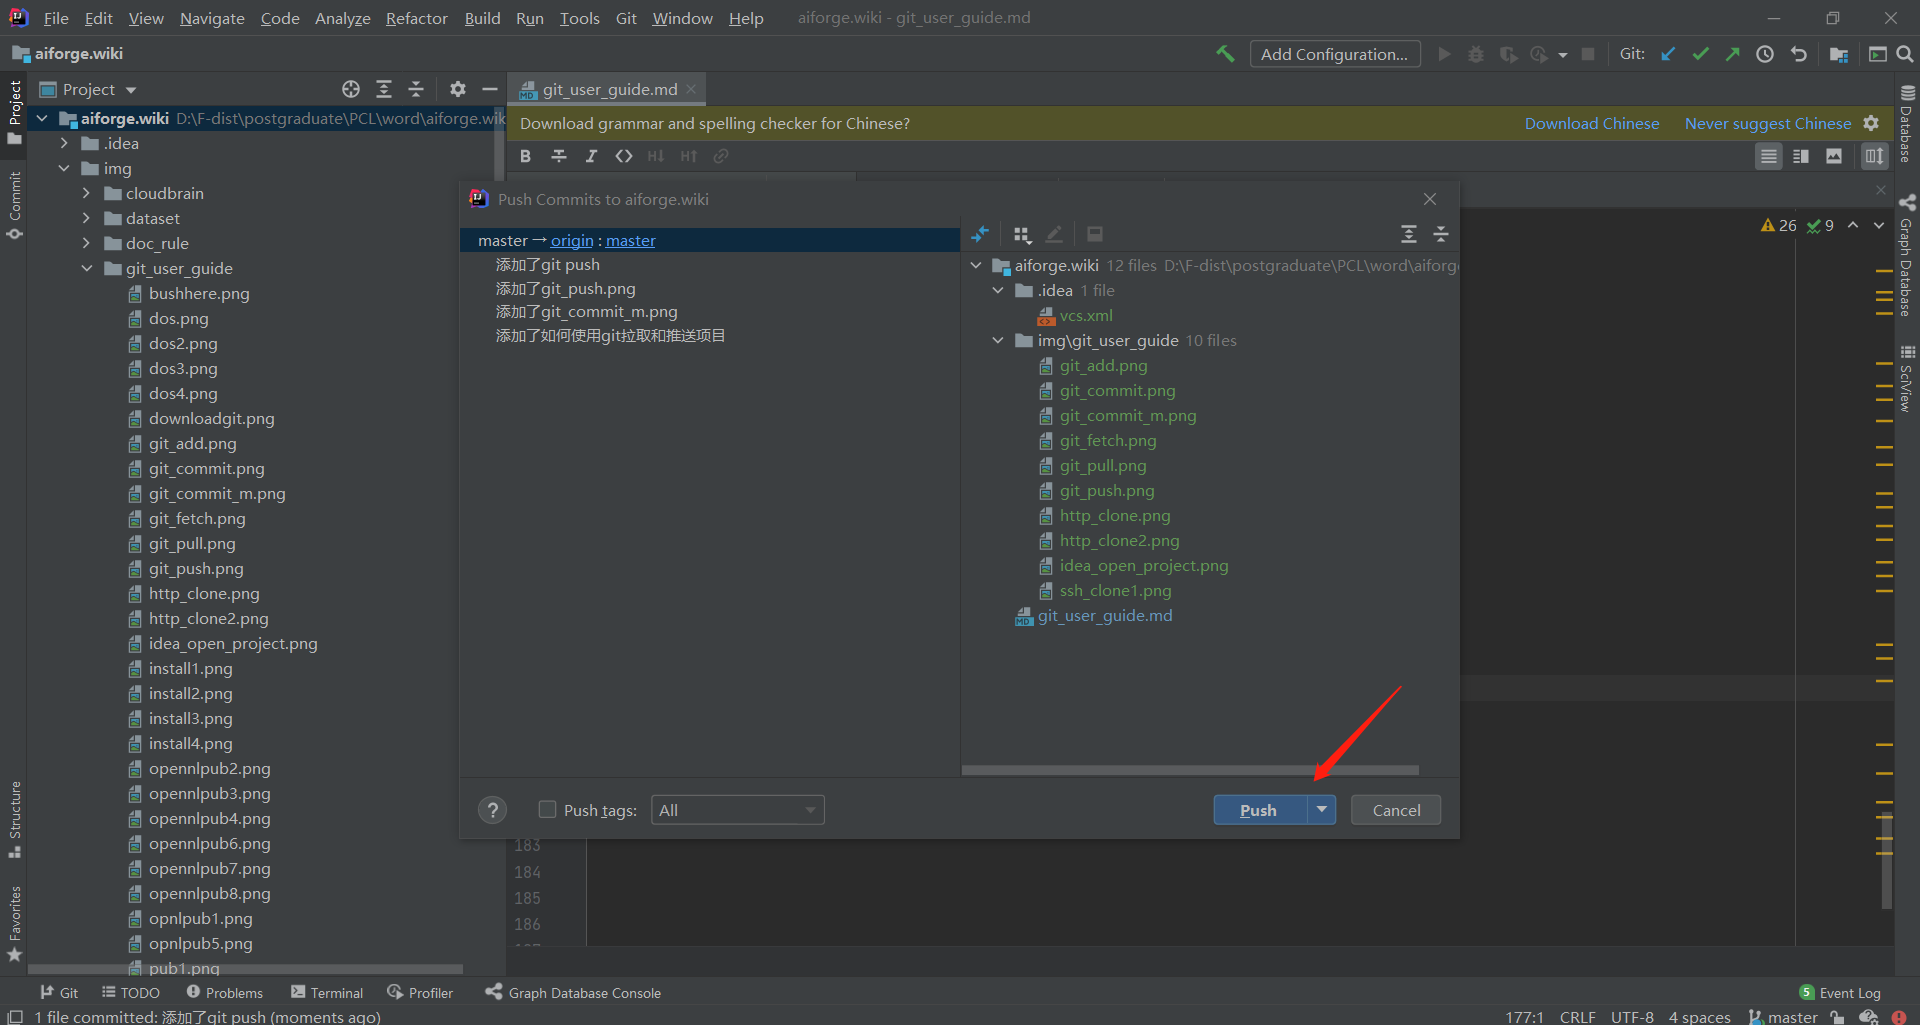This screenshot has width=1920, height=1025.
Task: Expand all files in push dialog
Action: pyautogui.click(x=1409, y=234)
